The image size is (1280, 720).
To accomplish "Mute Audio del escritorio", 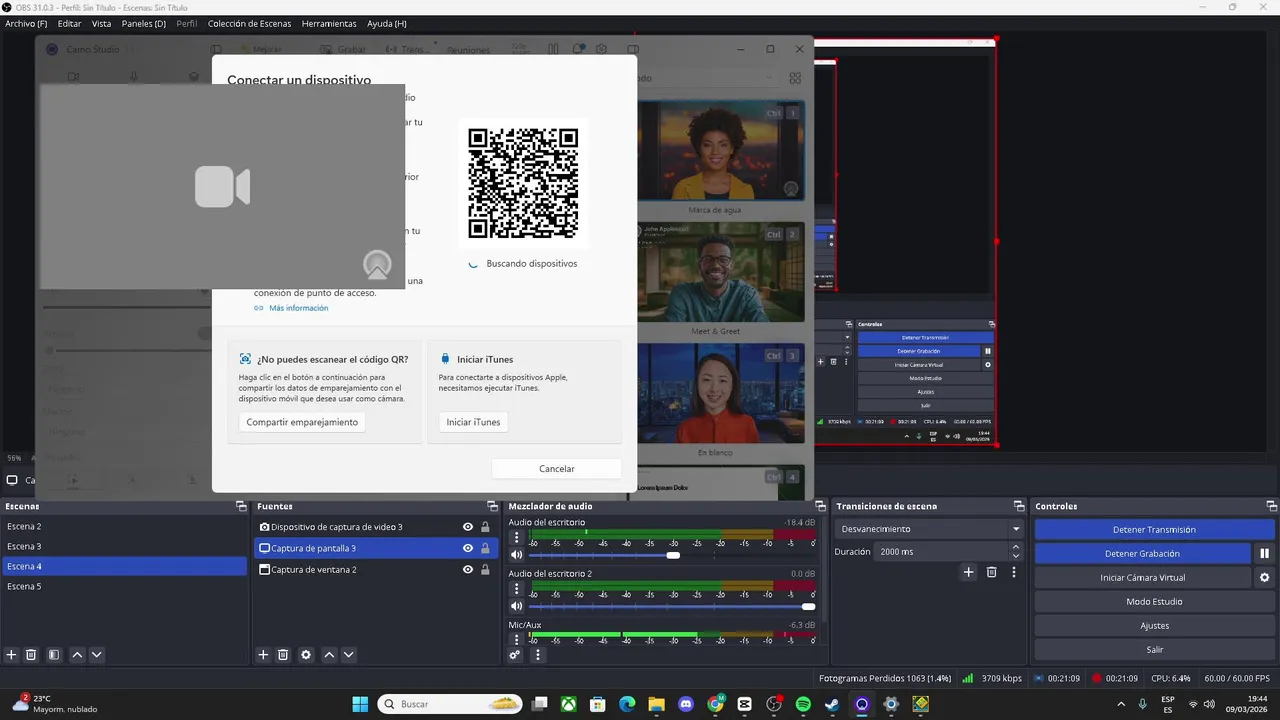I will [516, 555].
